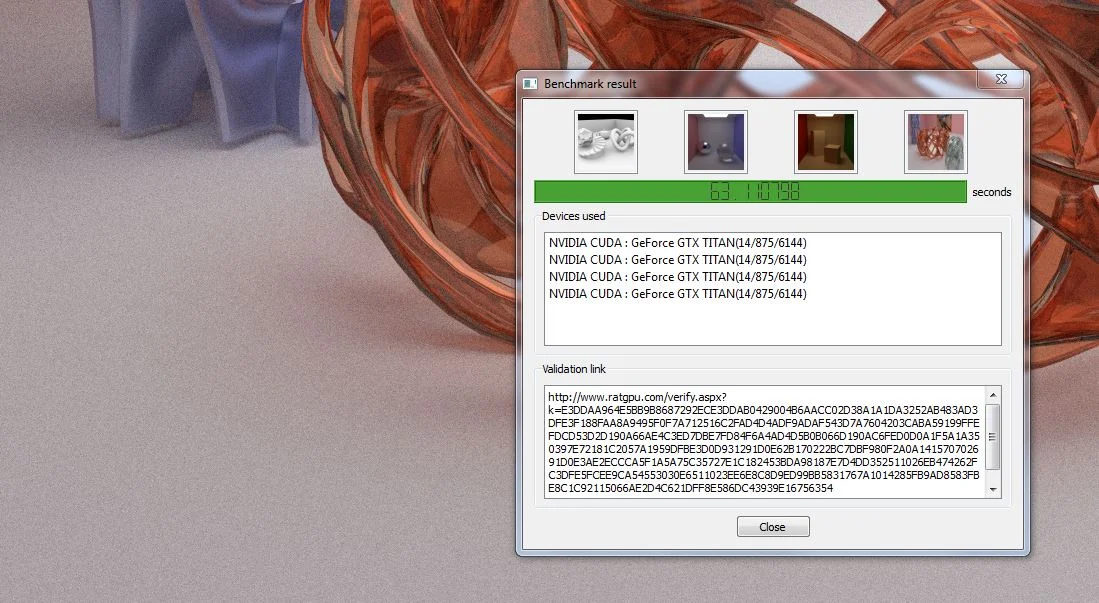Open the Cornell box scene thumbnail
The height and width of the screenshot is (603, 1099).
click(x=826, y=142)
